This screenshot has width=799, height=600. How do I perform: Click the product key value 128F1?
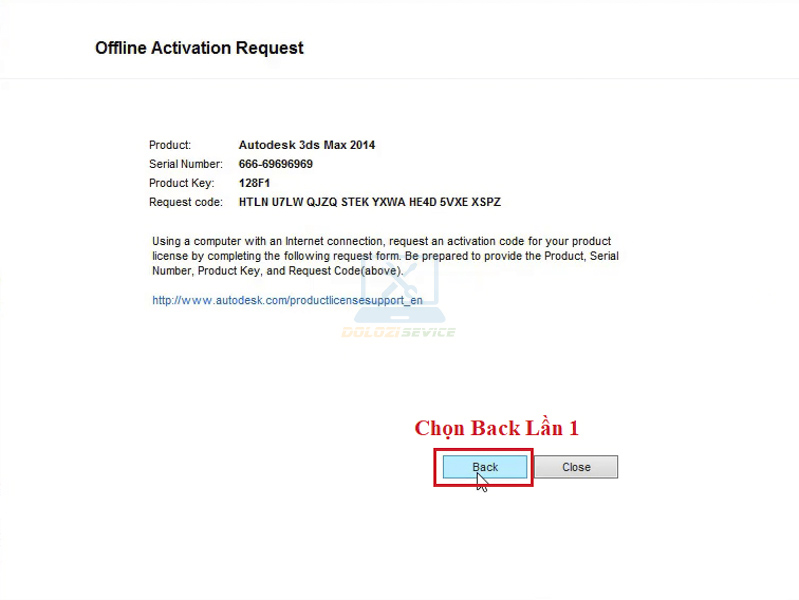(255, 183)
